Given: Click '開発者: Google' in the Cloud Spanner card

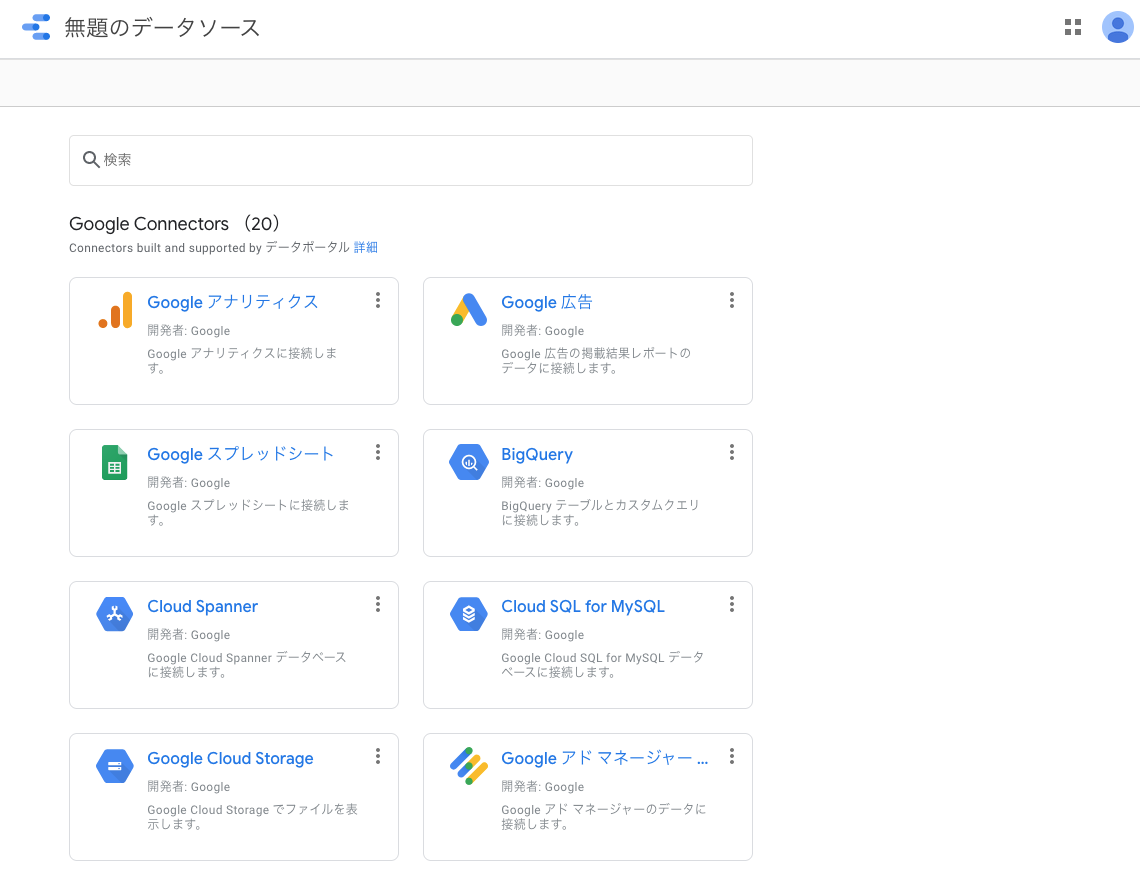Looking at the screenshot, I should pos(188,635).
